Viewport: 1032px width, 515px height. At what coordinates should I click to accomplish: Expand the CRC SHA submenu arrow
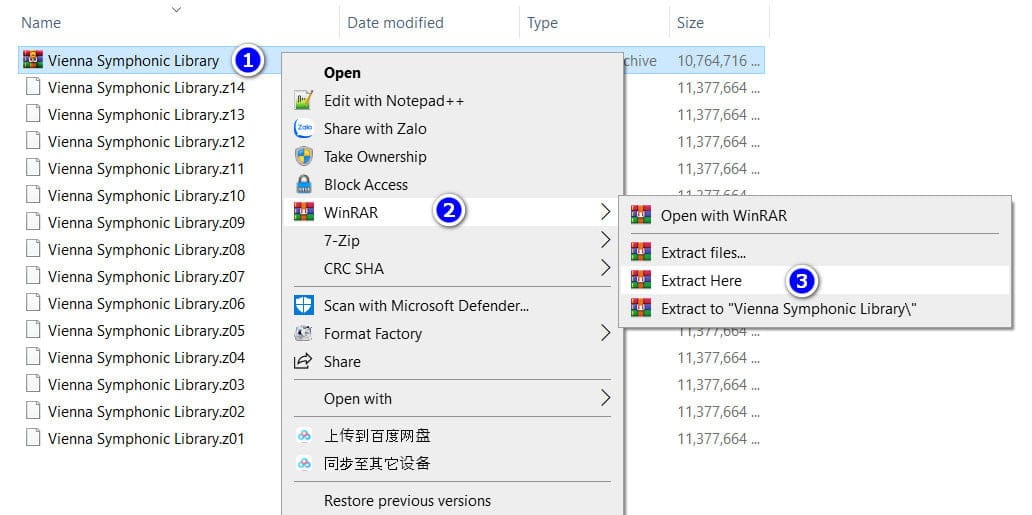click(x=606, y=268)
